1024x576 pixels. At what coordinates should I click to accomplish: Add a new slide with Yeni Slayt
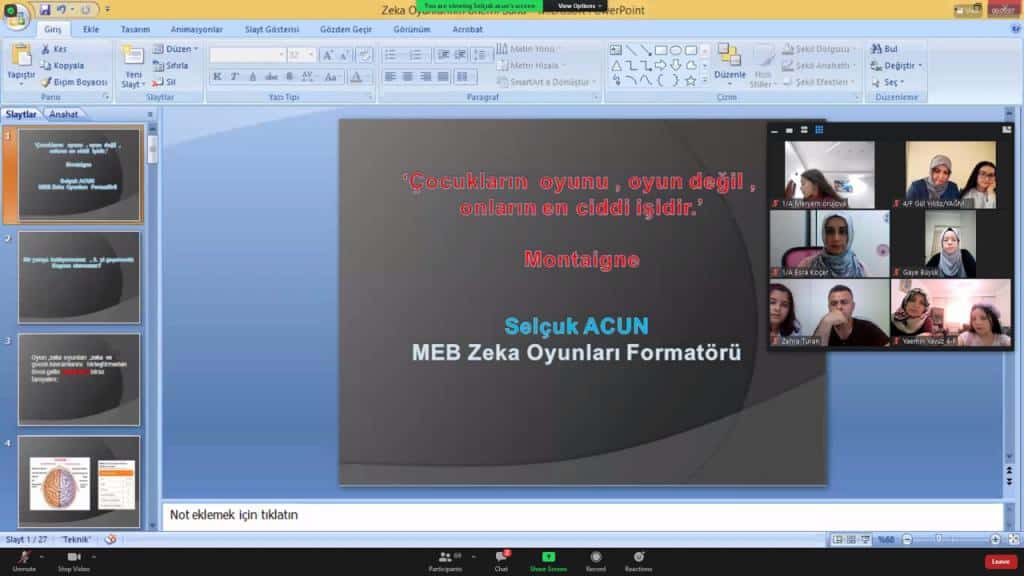click(133, 67)
